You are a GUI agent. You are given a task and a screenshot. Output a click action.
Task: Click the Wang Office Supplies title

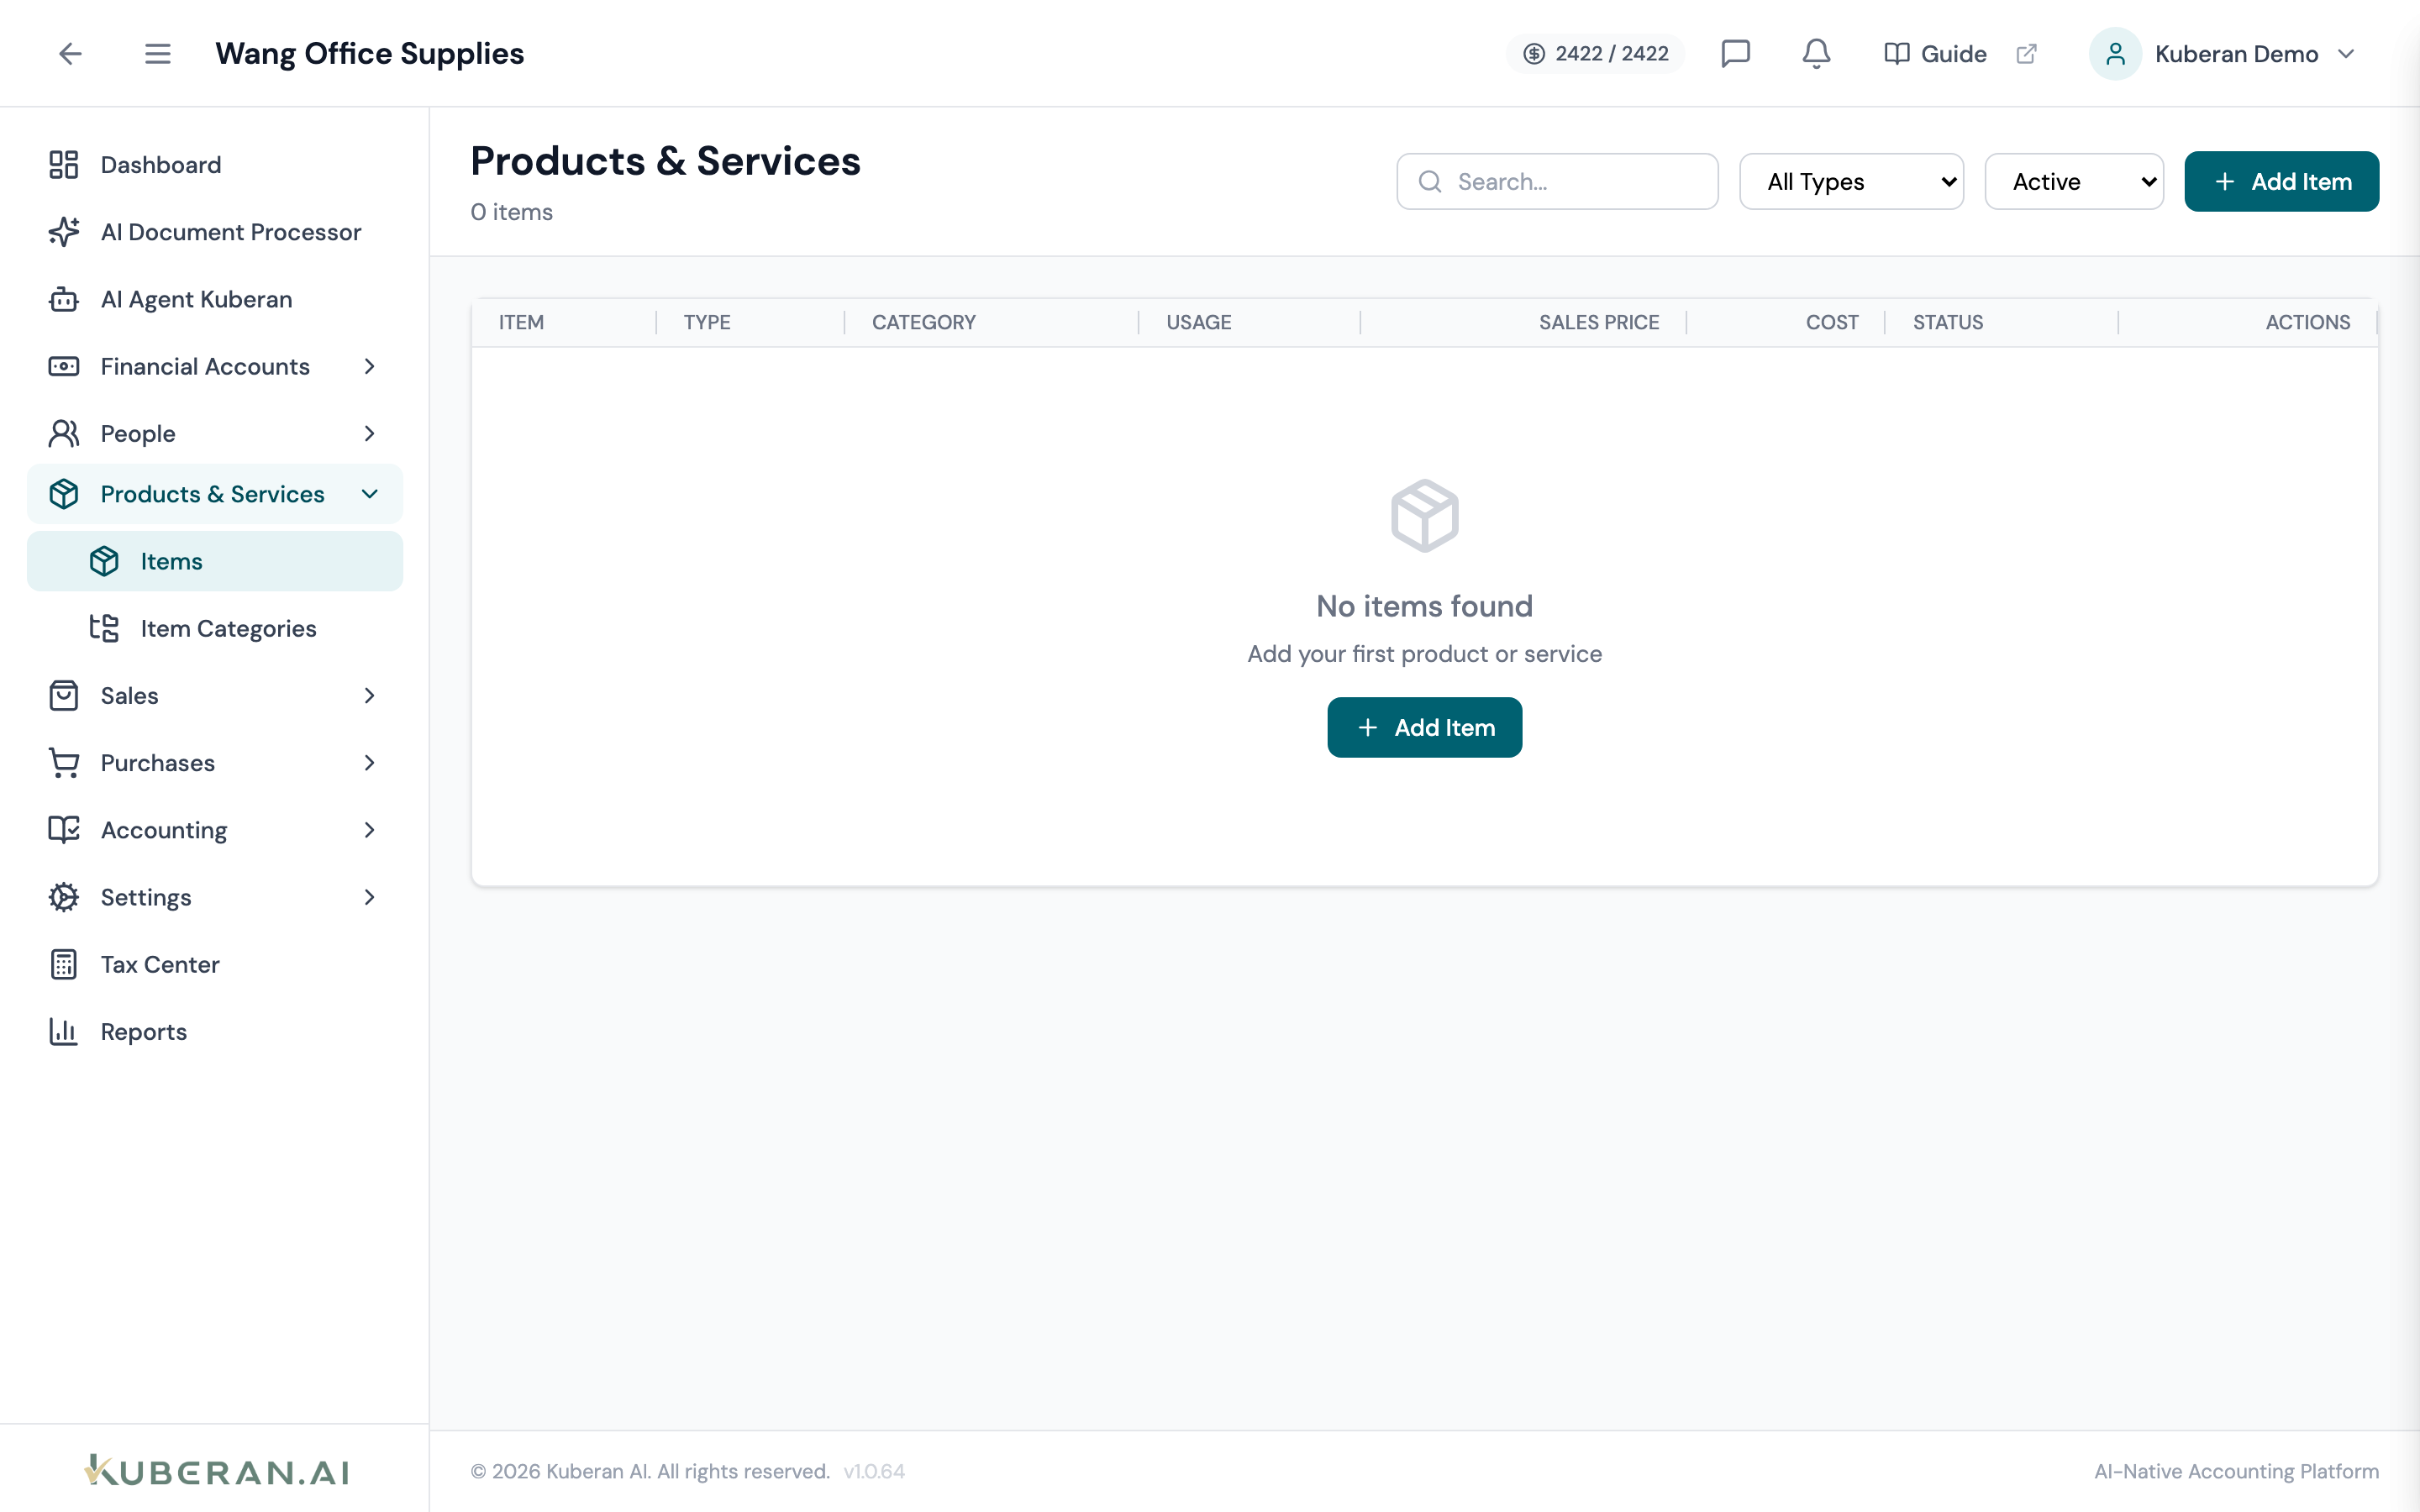coord(369,53)
